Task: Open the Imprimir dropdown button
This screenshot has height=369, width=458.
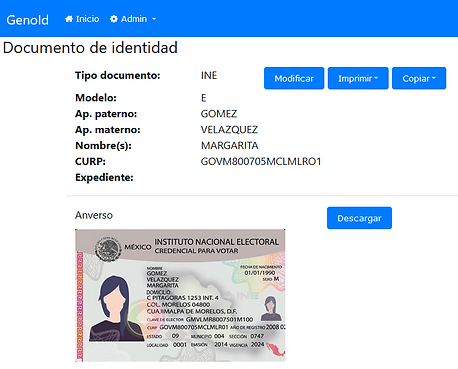Action: (358, 78)
